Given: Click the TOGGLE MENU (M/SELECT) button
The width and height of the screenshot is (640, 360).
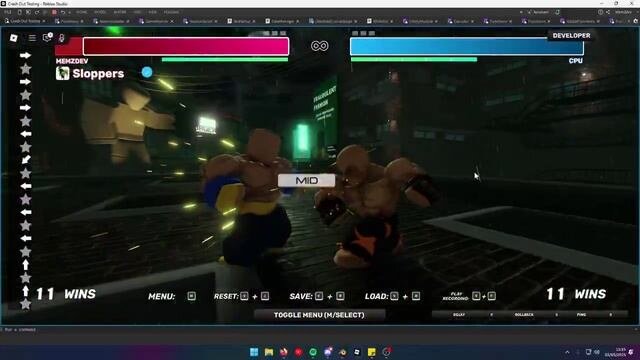Looking at the screenshot, I should click(319, 315).
